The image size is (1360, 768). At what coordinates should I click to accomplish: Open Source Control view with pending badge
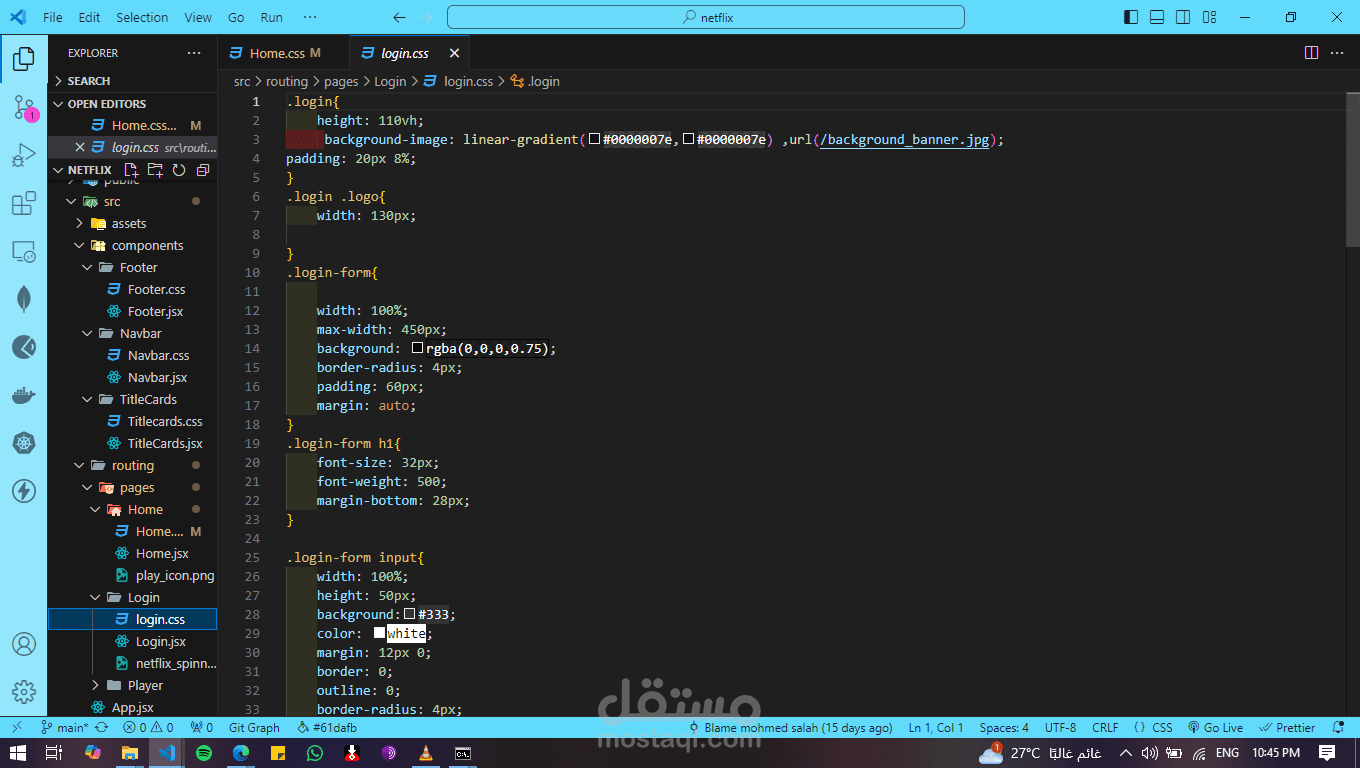coord(24,108)
